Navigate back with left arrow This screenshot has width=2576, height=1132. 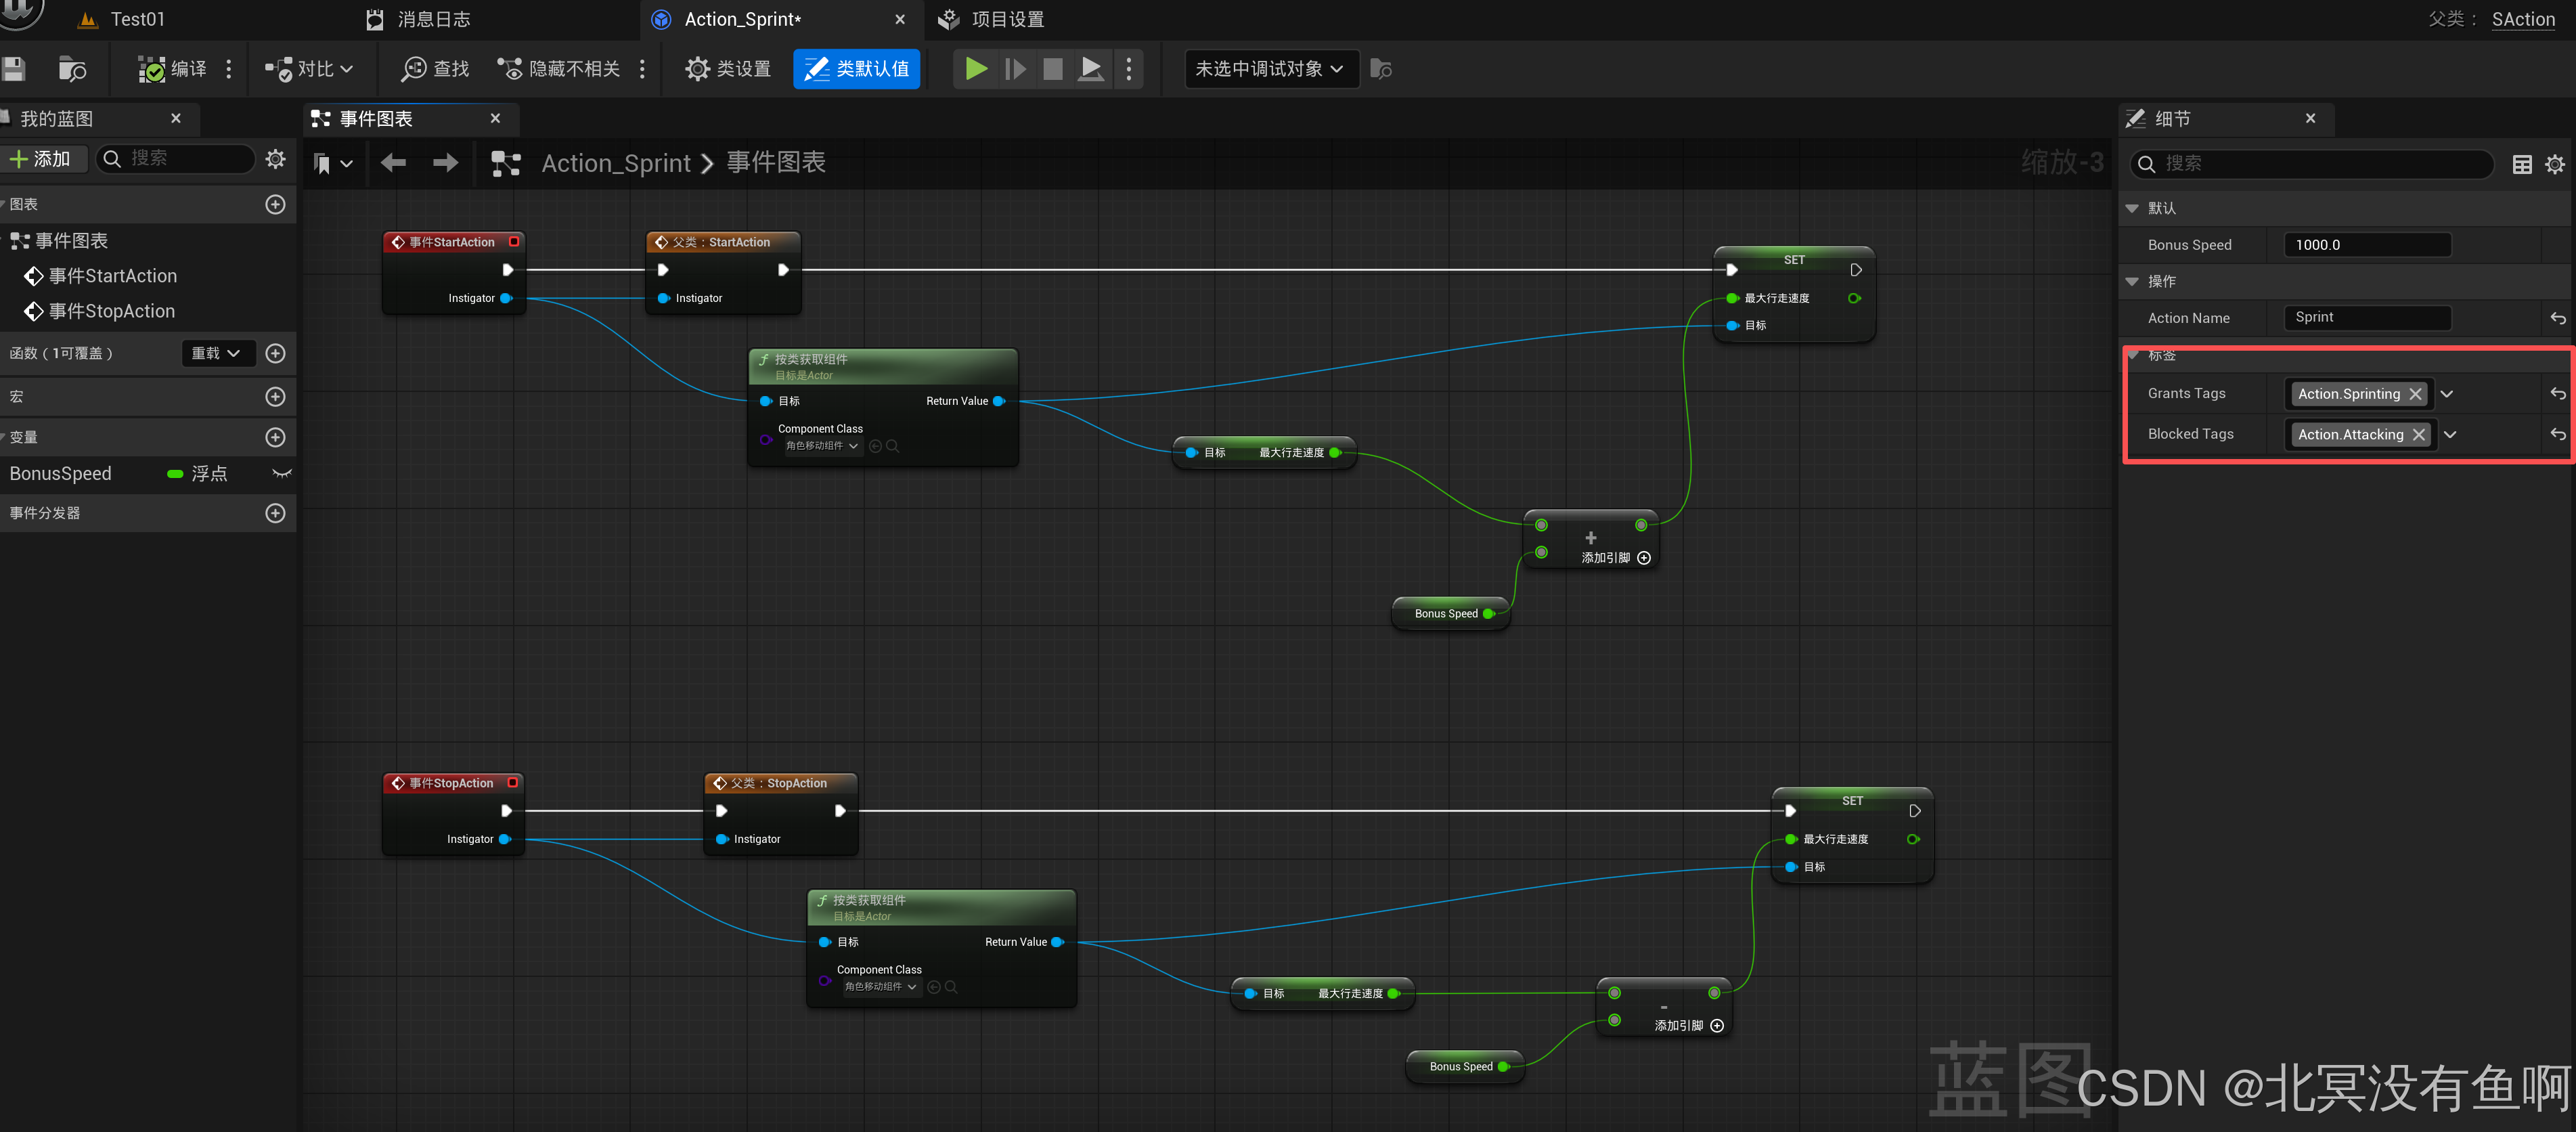[393, 163]
